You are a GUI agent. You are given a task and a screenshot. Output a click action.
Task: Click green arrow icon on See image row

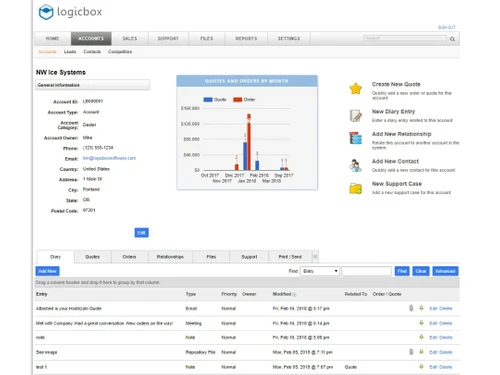421,352
